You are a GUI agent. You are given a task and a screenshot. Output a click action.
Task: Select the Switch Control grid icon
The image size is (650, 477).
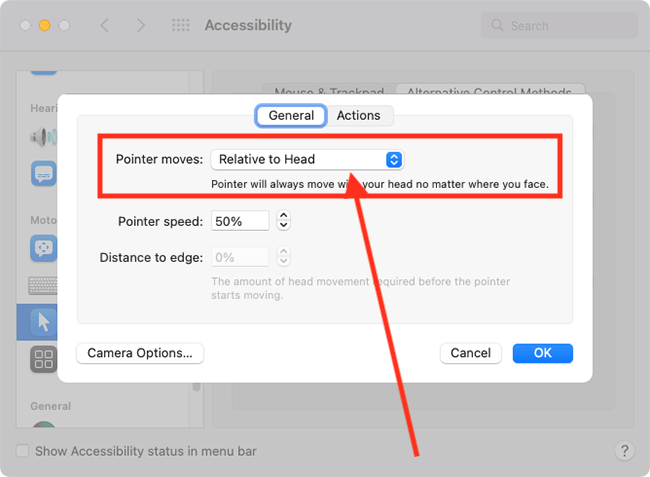[x=43, y=359]
